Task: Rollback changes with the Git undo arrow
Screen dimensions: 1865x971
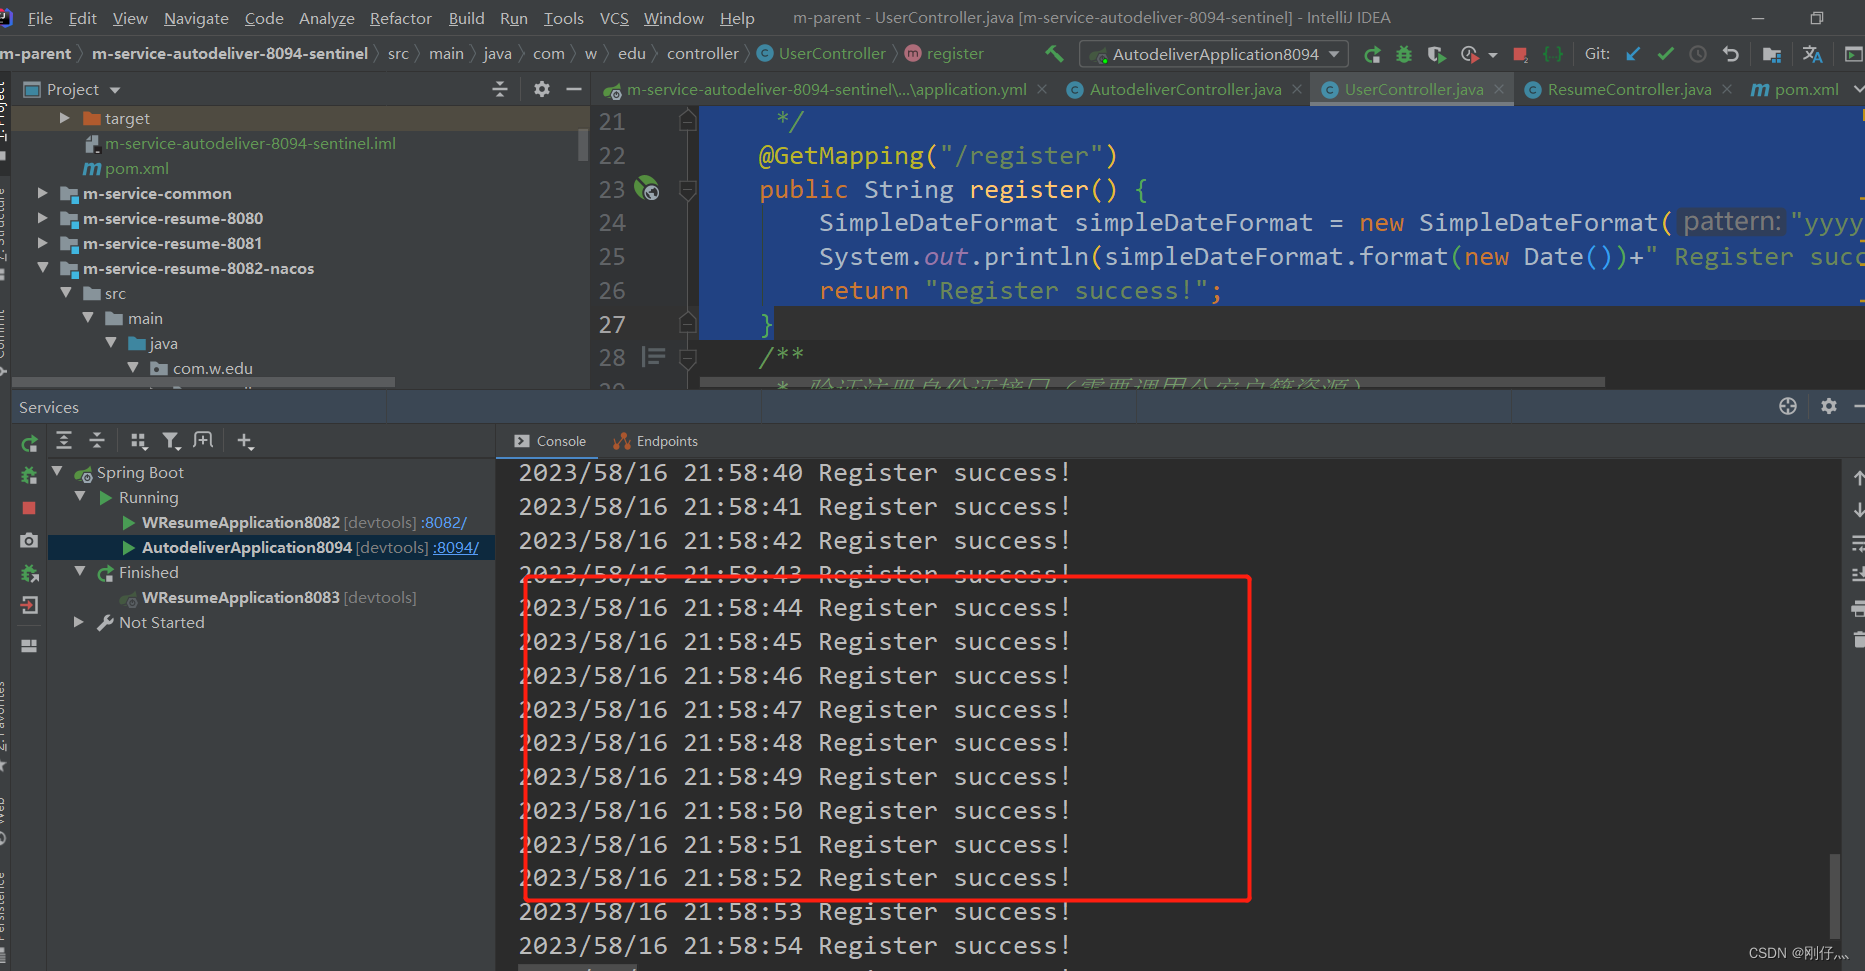Action: coord(1731,54)
